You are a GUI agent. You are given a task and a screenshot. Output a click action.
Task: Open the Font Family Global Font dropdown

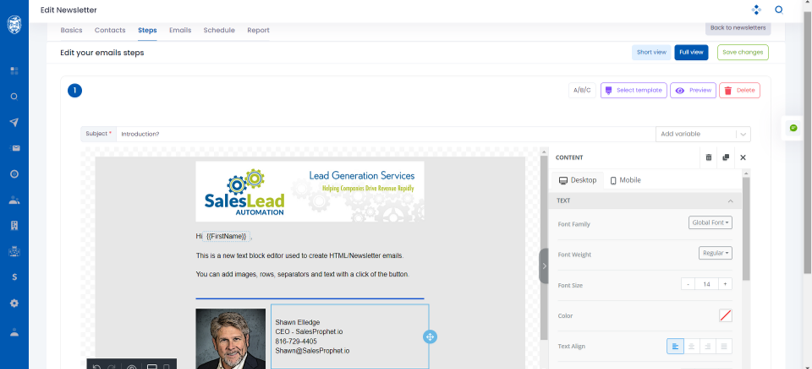[x=710, y=223]
